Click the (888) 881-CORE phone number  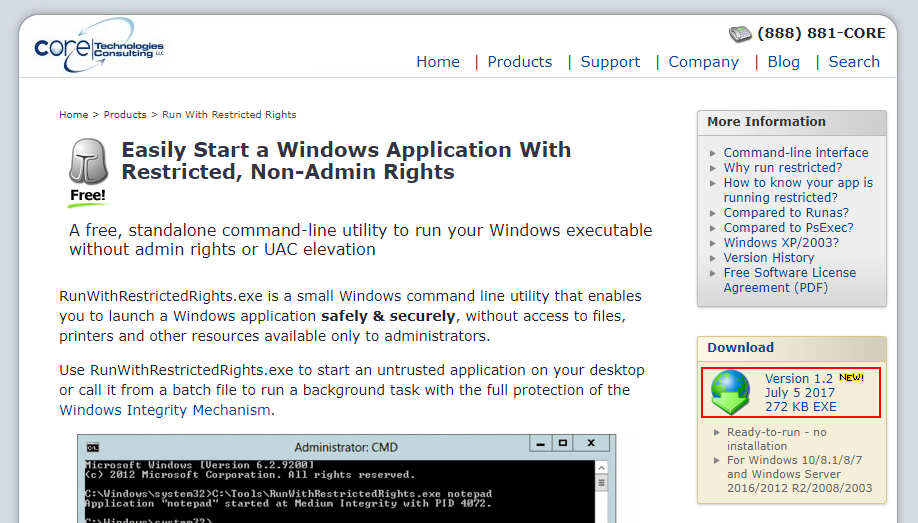pos(821,33)
